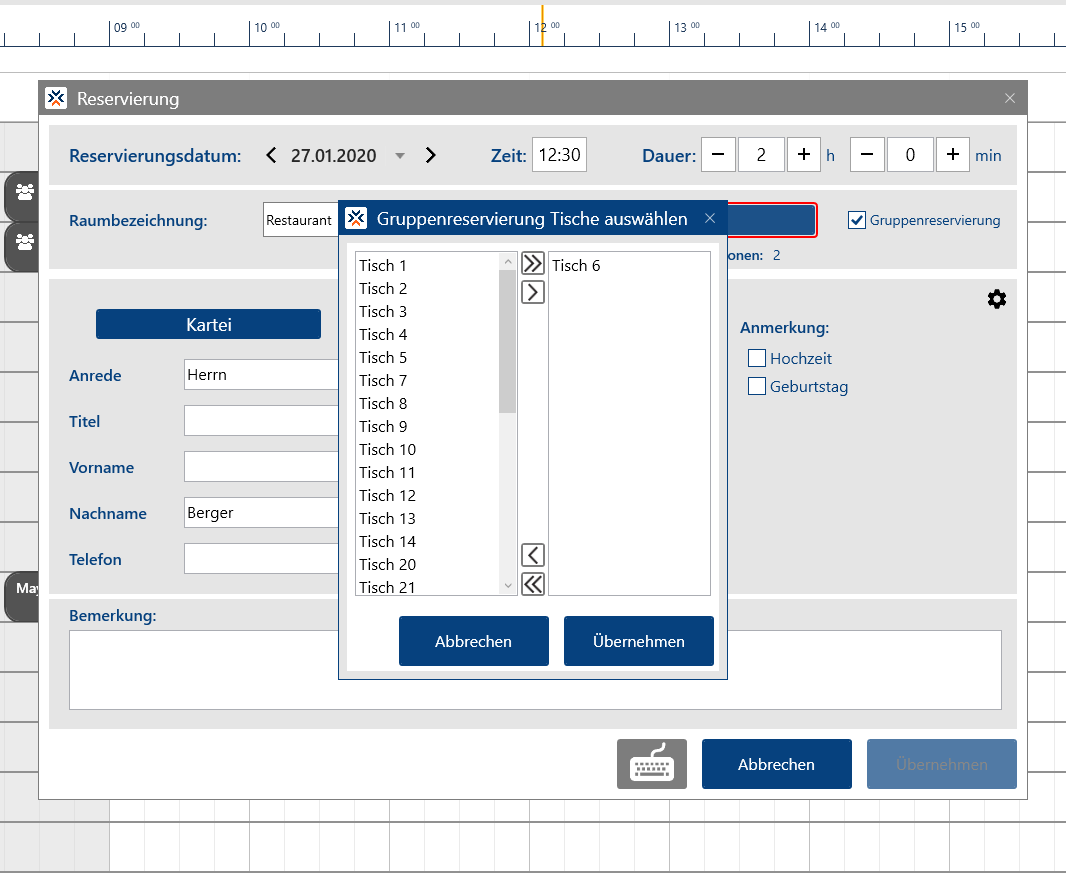The image size is (1066, 873).
Task: Tick the Geburtstag checkbox
Action: pos(757,386)
